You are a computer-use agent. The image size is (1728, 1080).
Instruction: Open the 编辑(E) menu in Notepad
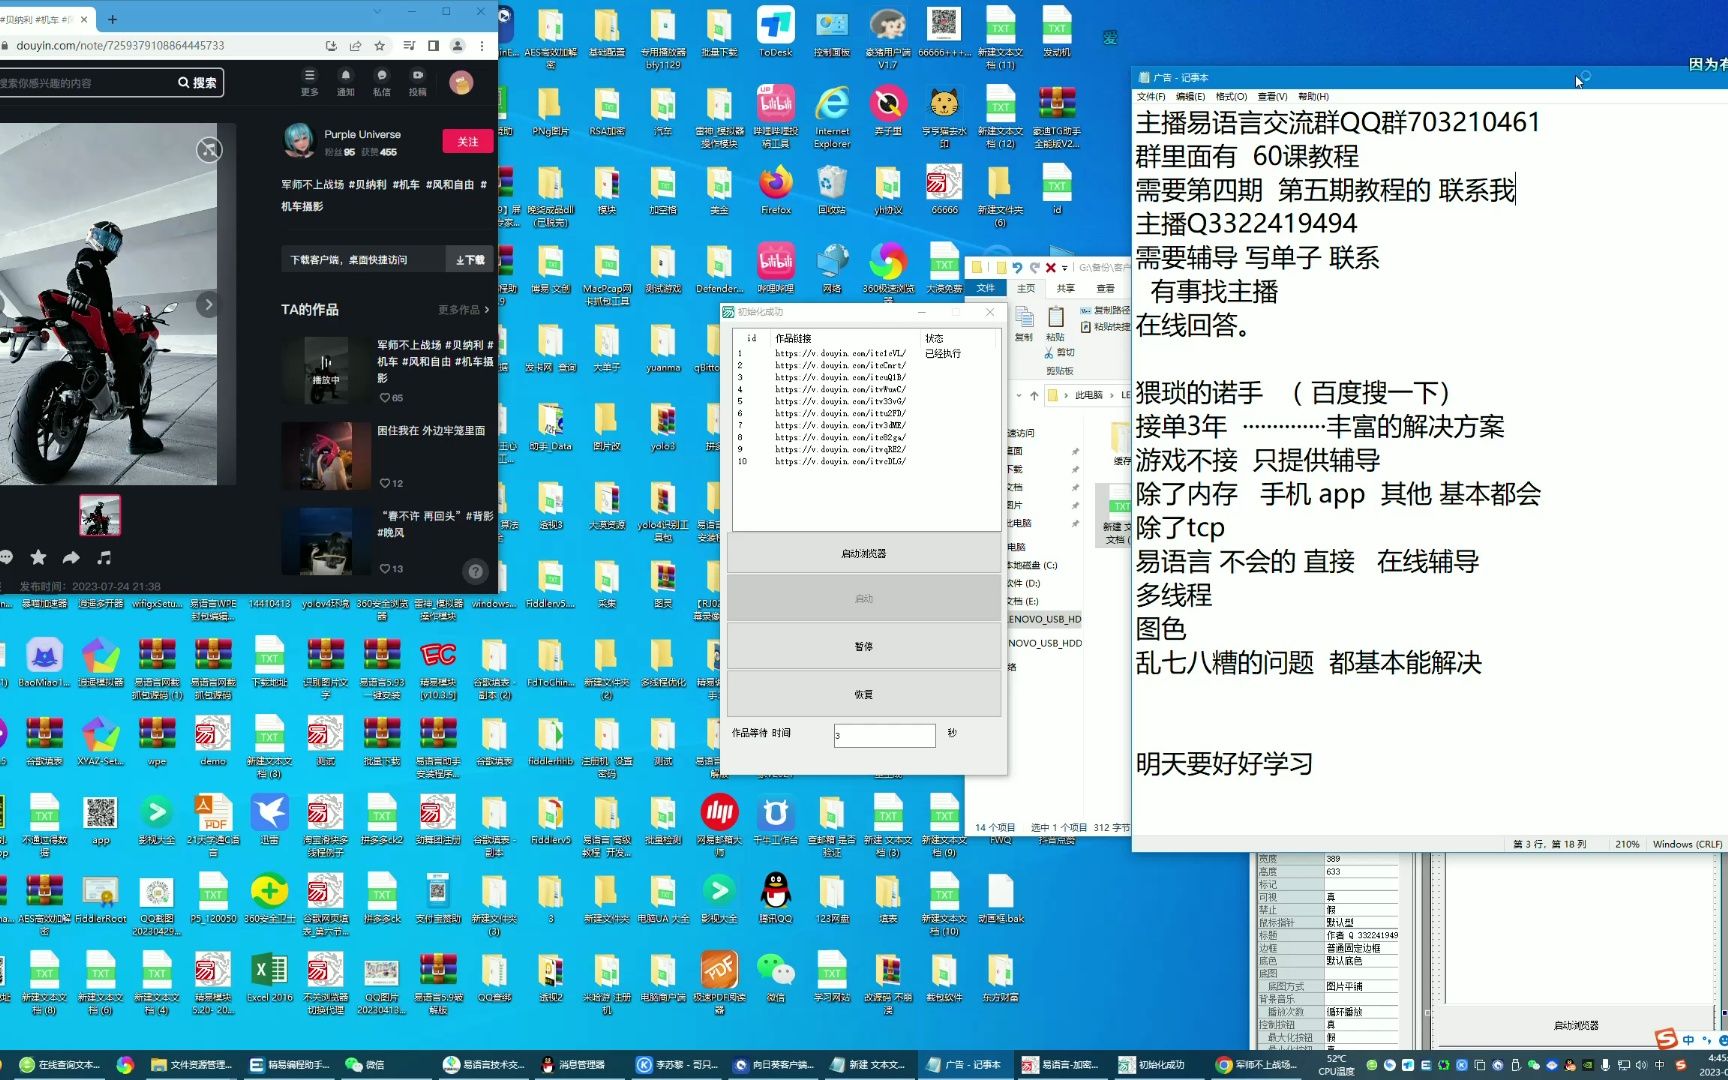(1190, 97)
